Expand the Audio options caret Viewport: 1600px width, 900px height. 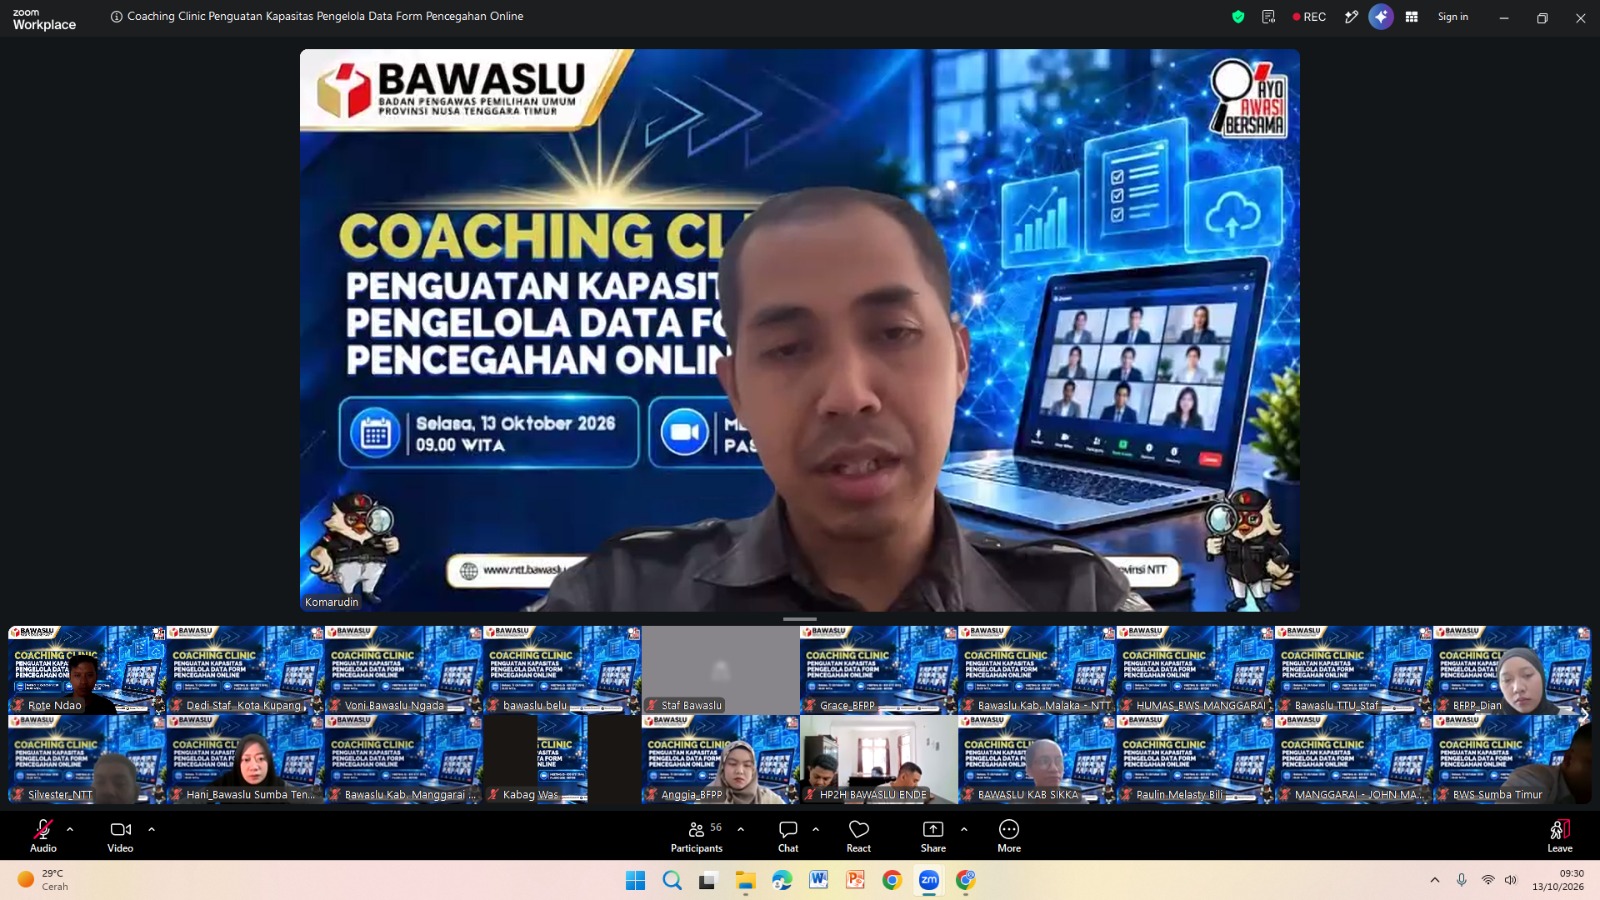pos(70,829)
